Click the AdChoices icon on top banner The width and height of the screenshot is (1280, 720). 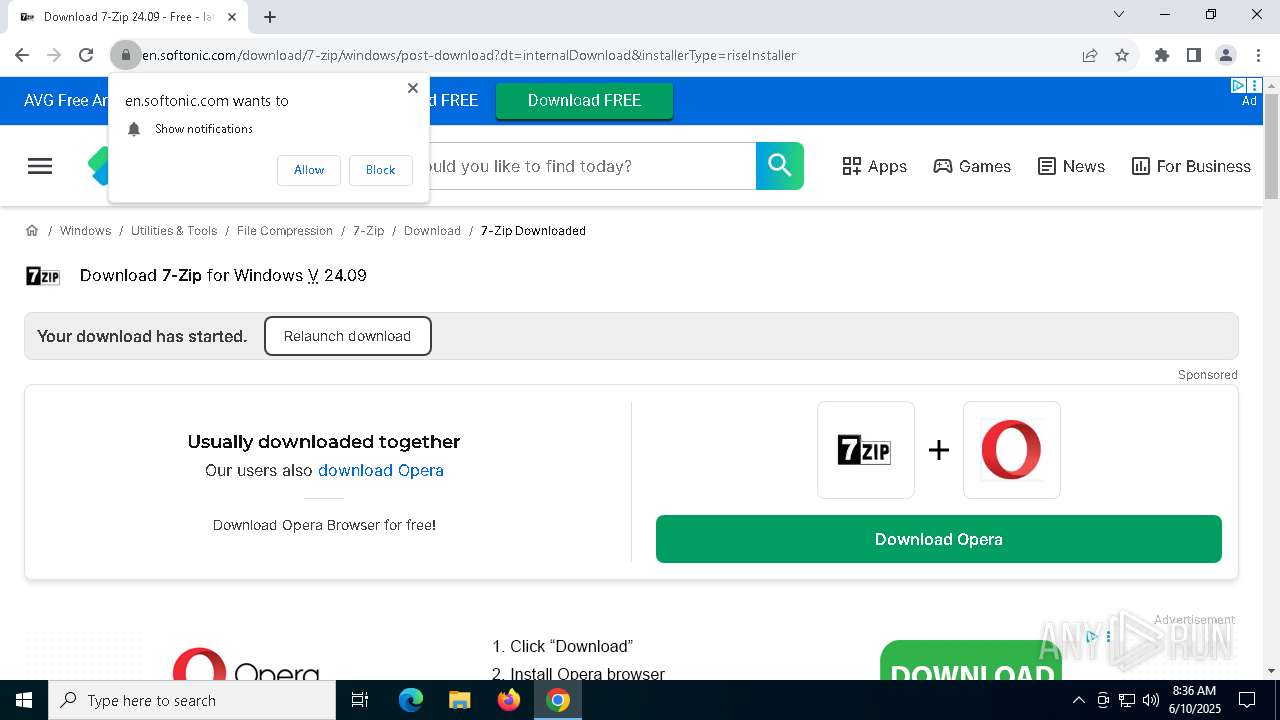tap(1238, 85)
